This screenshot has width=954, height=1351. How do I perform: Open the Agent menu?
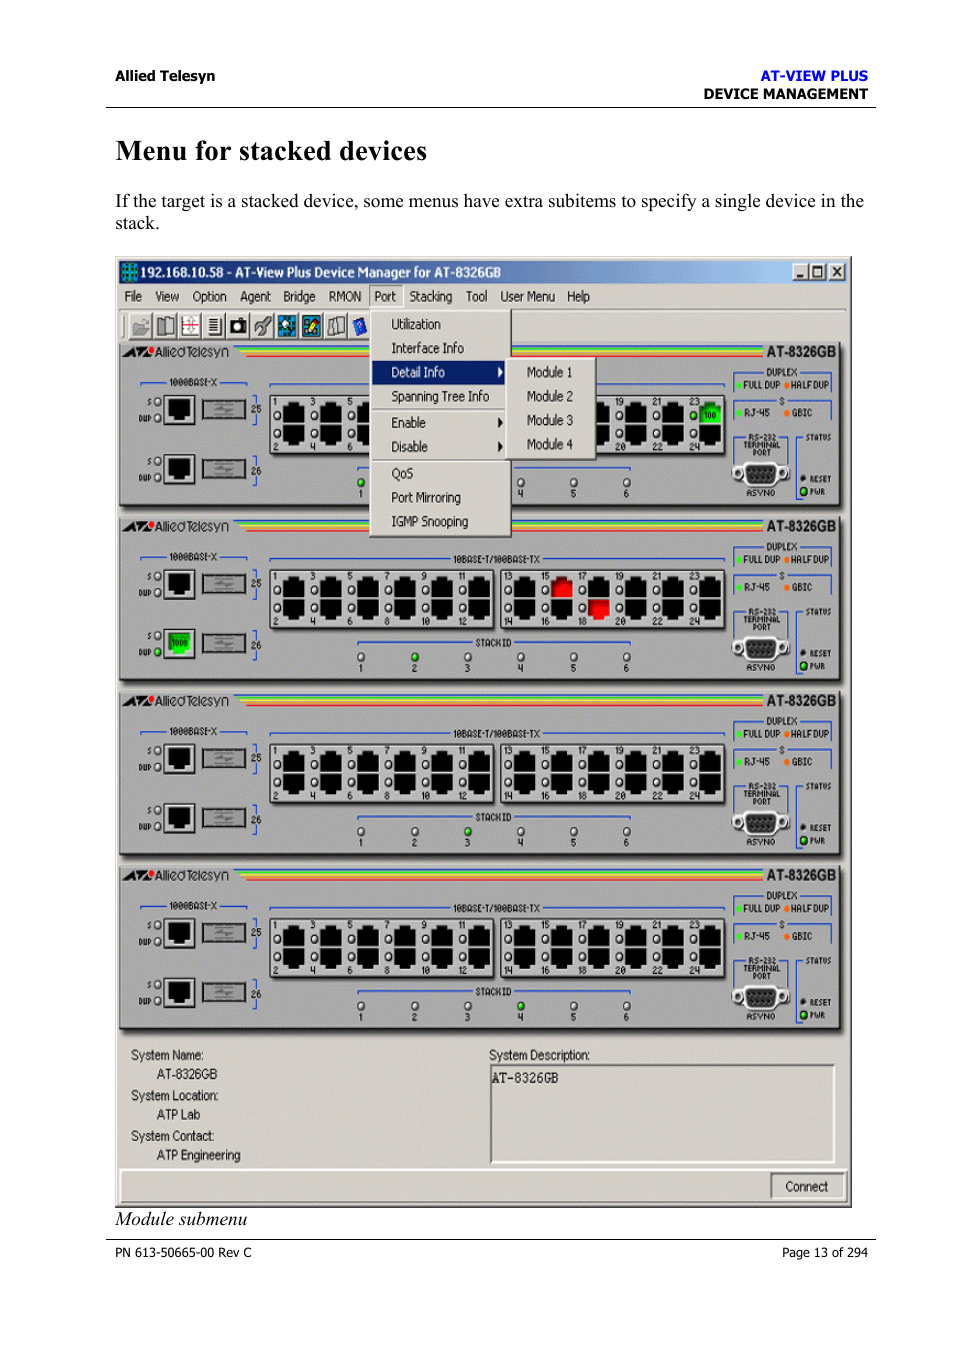pos(255,297)
